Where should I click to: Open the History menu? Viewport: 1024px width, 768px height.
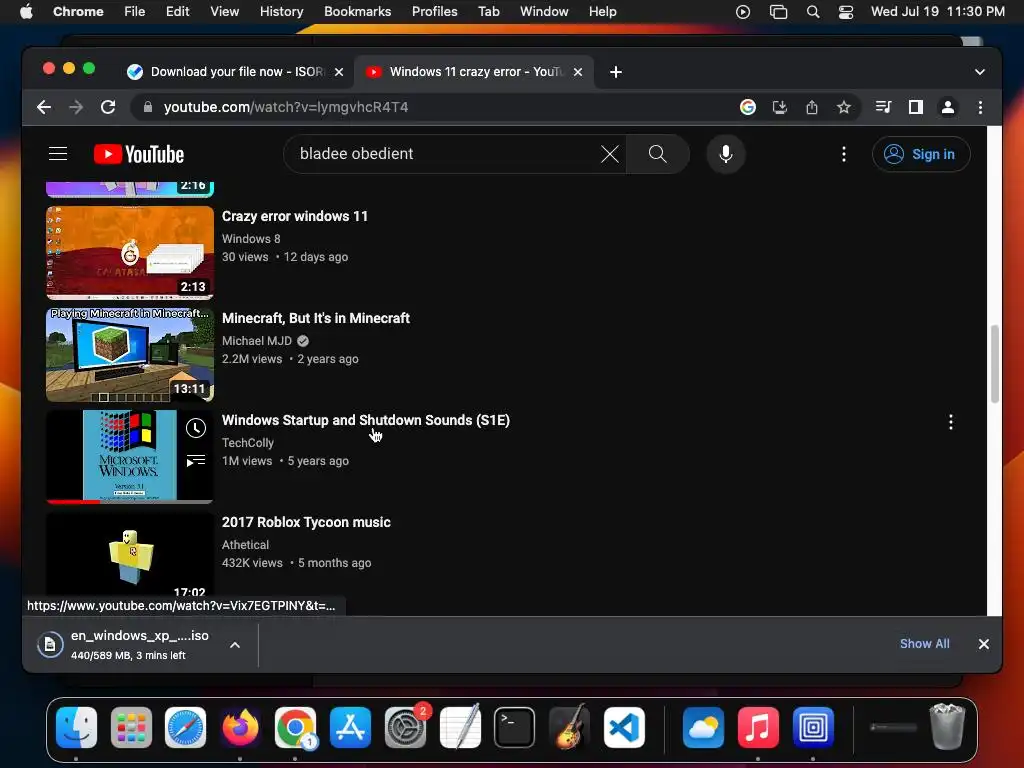[x=281, y=12]
